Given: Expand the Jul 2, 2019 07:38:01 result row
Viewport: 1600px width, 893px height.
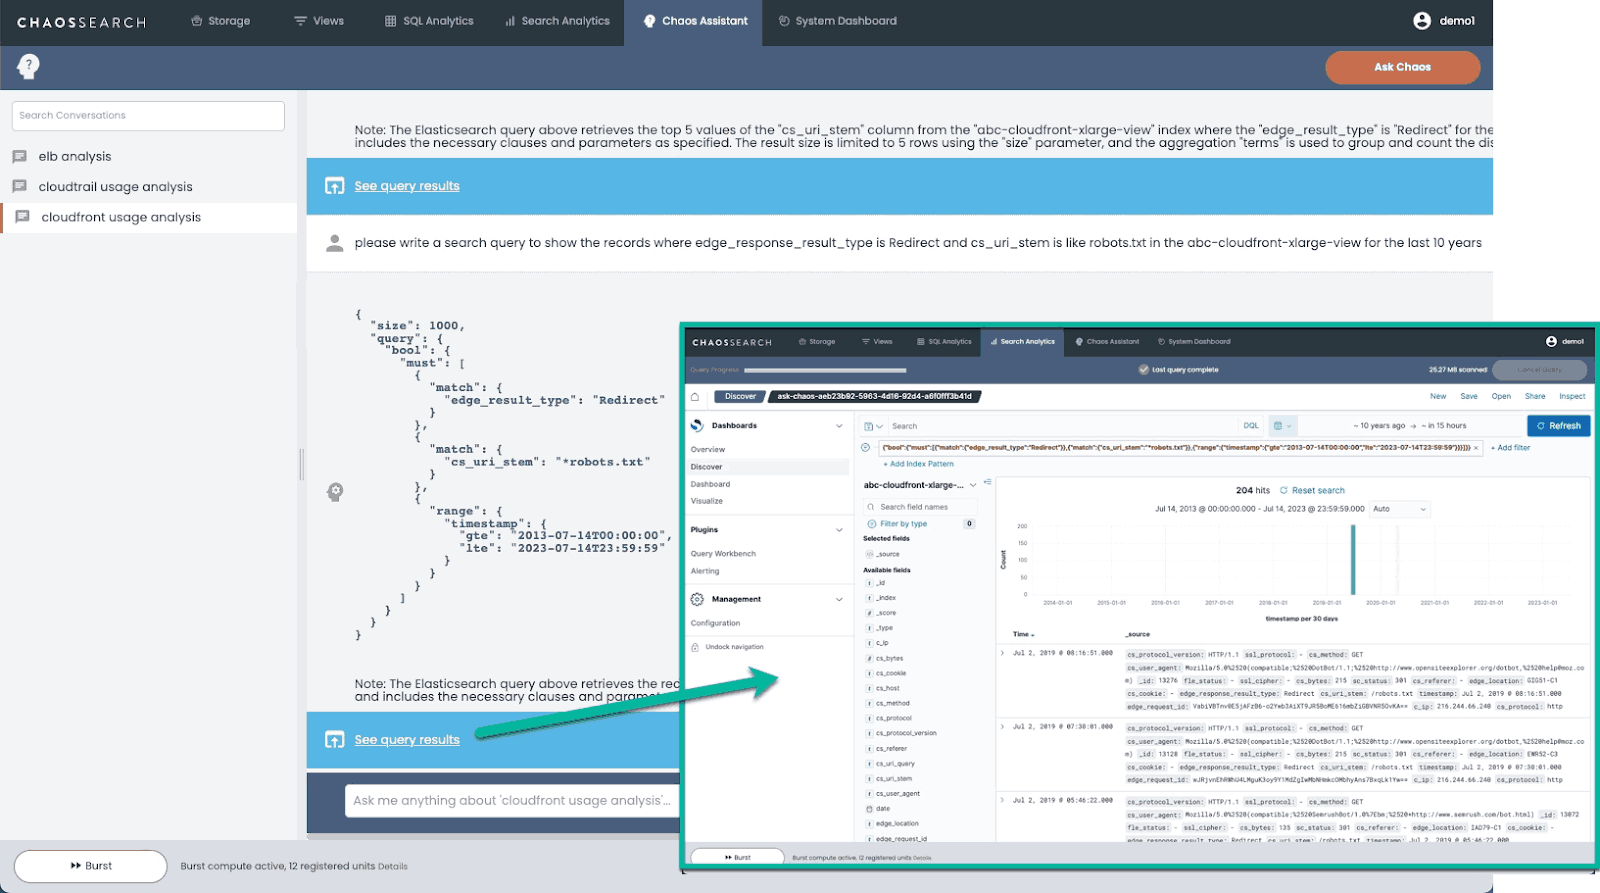Looking at the screenshot, I should pyautogui.click(x=1003, y=727).
